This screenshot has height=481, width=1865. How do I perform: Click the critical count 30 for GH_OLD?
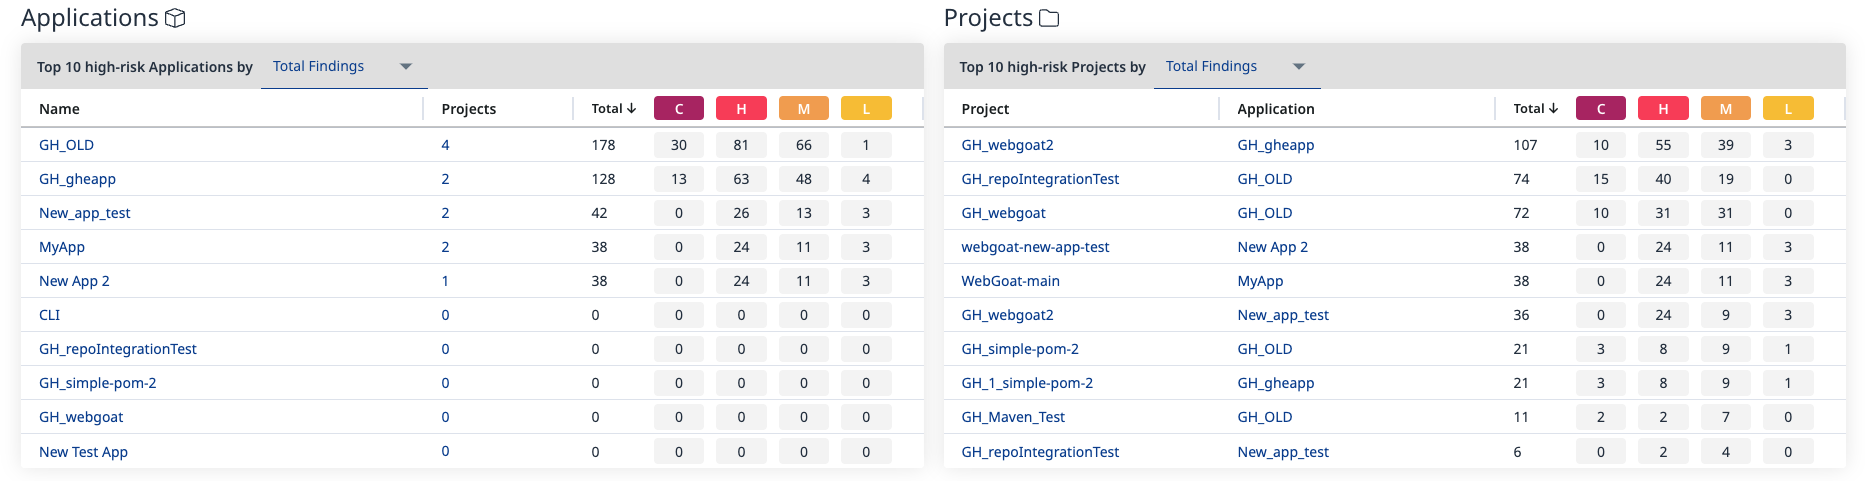point(678,145)
